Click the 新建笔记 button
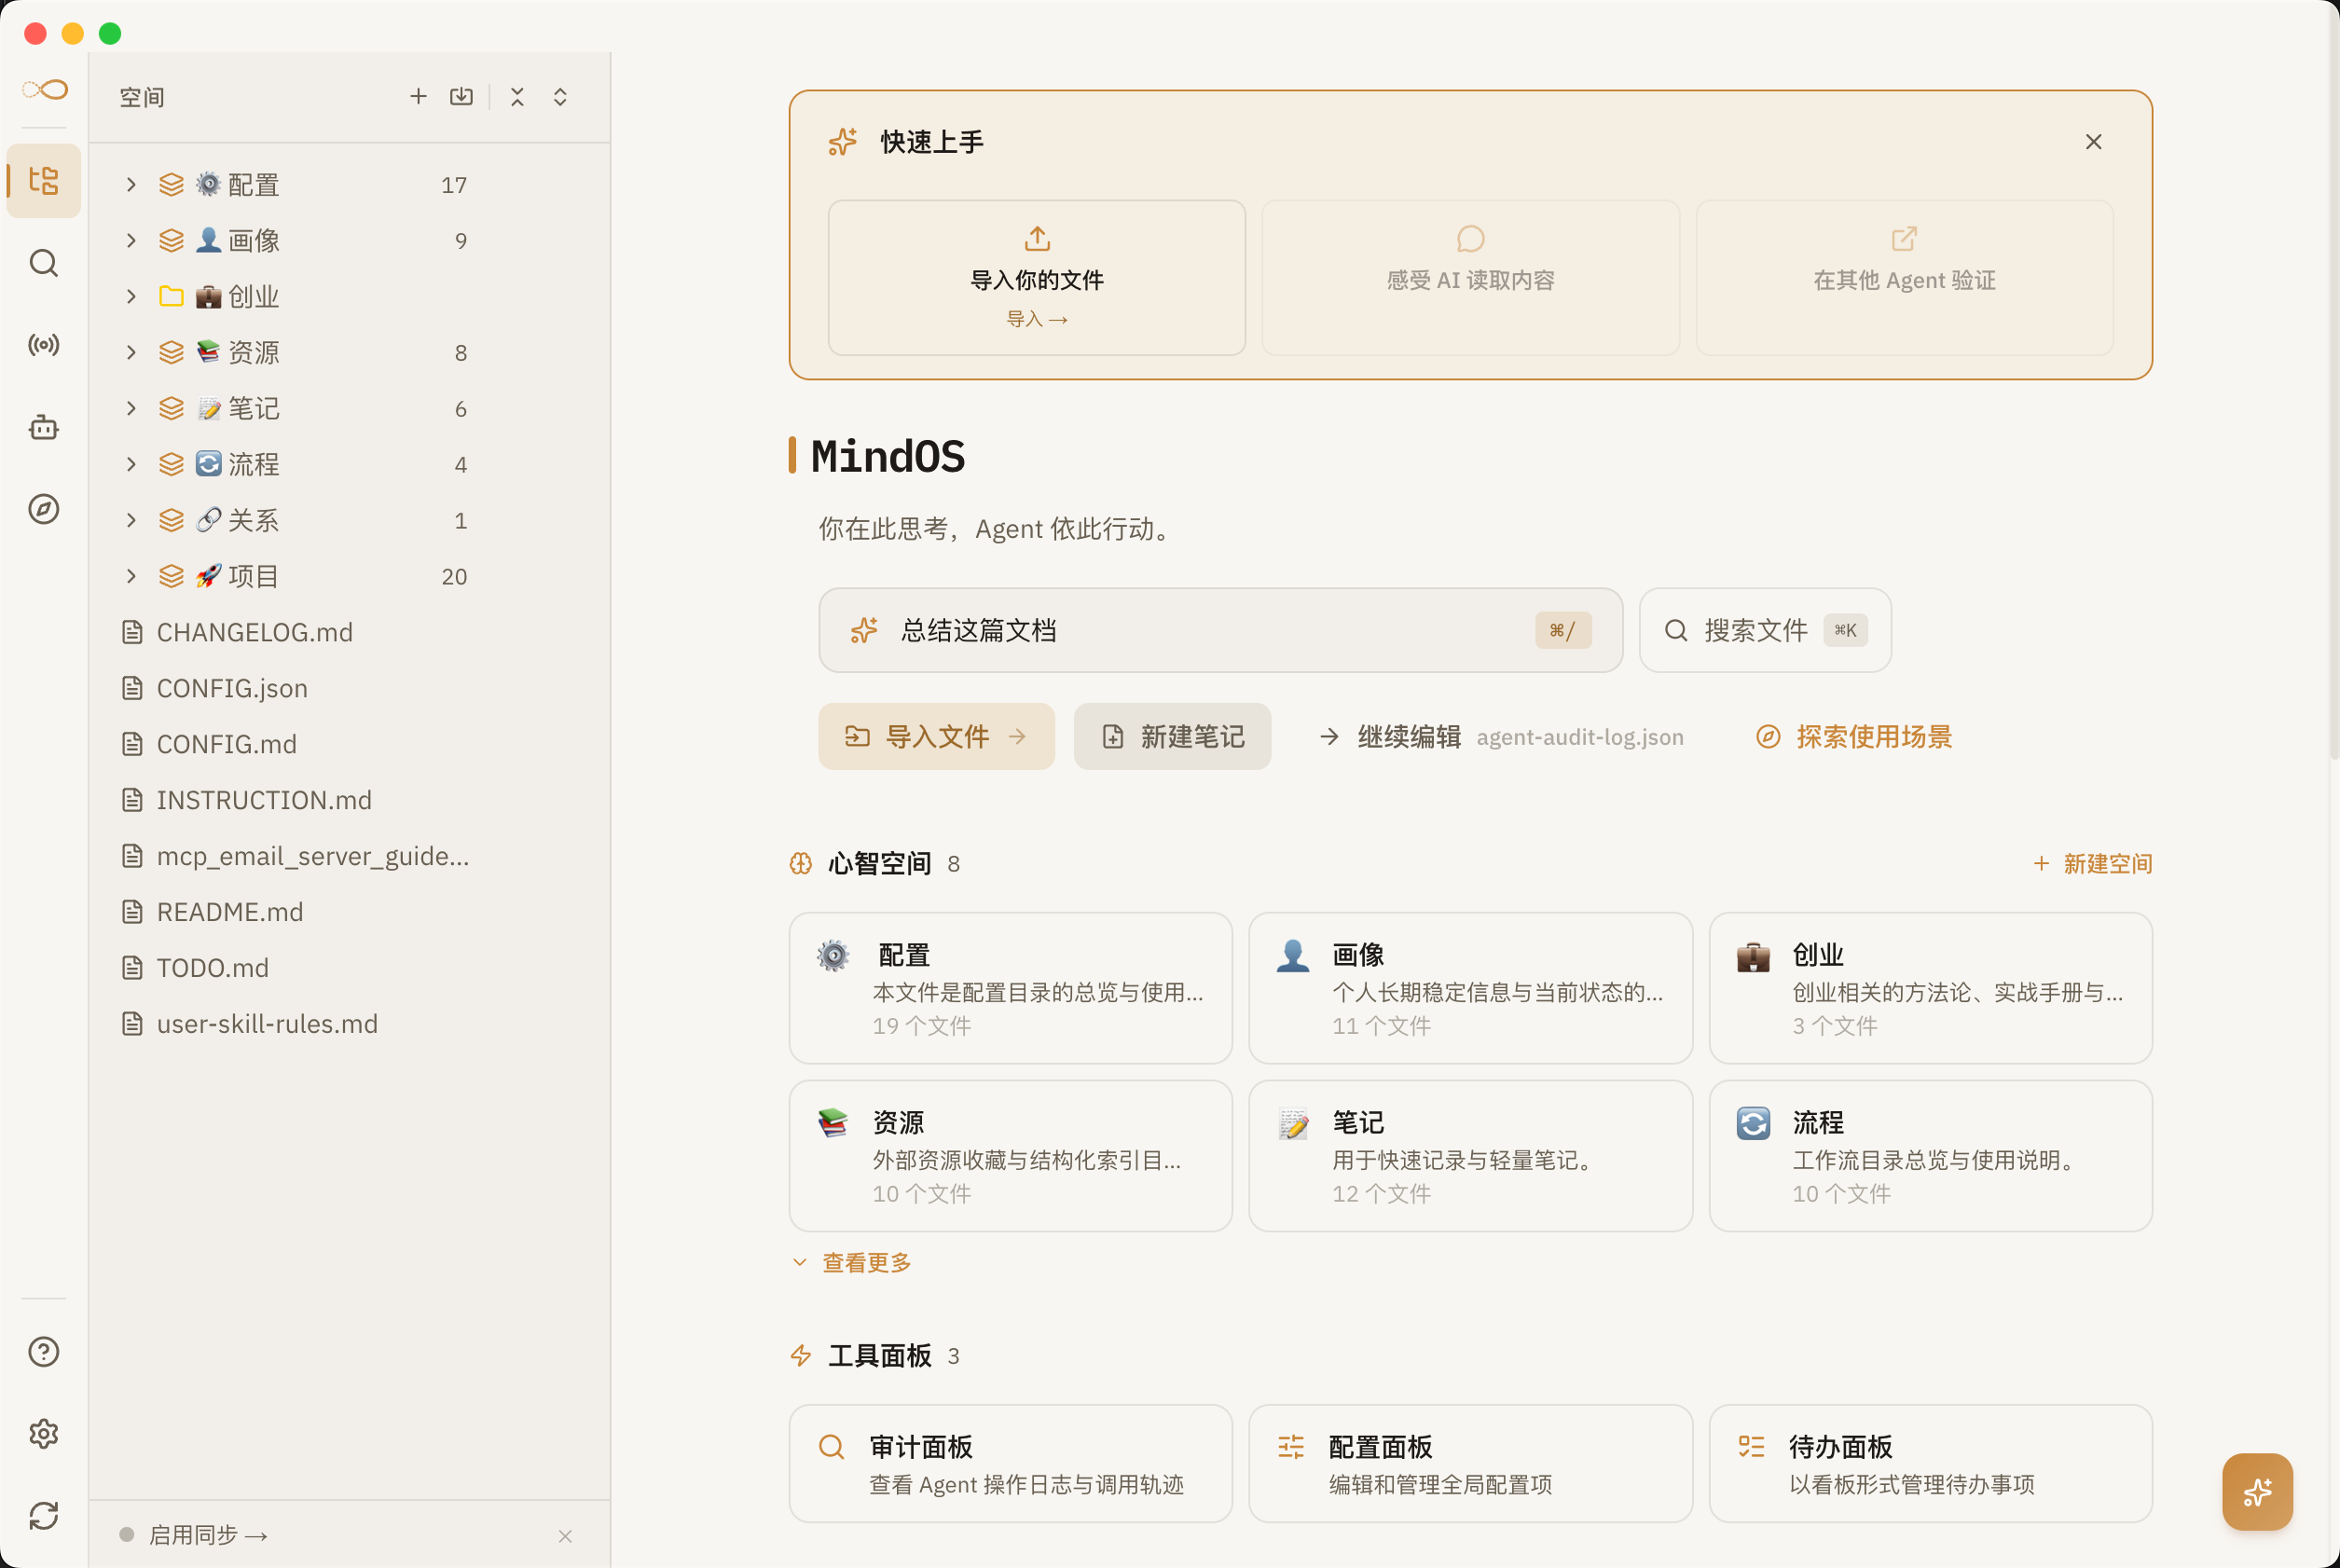Screen dimensions: 2340x1568 pyautogui.click(x=1172, y=737)
